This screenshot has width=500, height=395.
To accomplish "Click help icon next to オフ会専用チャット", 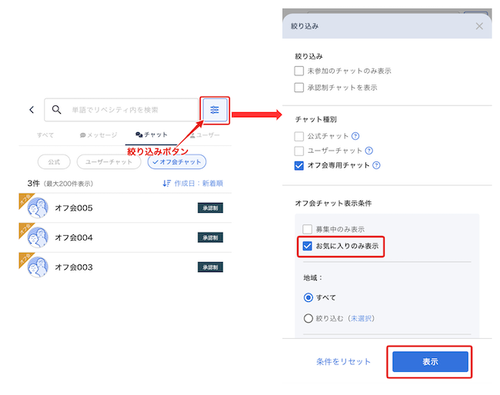I will click(x=376, y=165).
